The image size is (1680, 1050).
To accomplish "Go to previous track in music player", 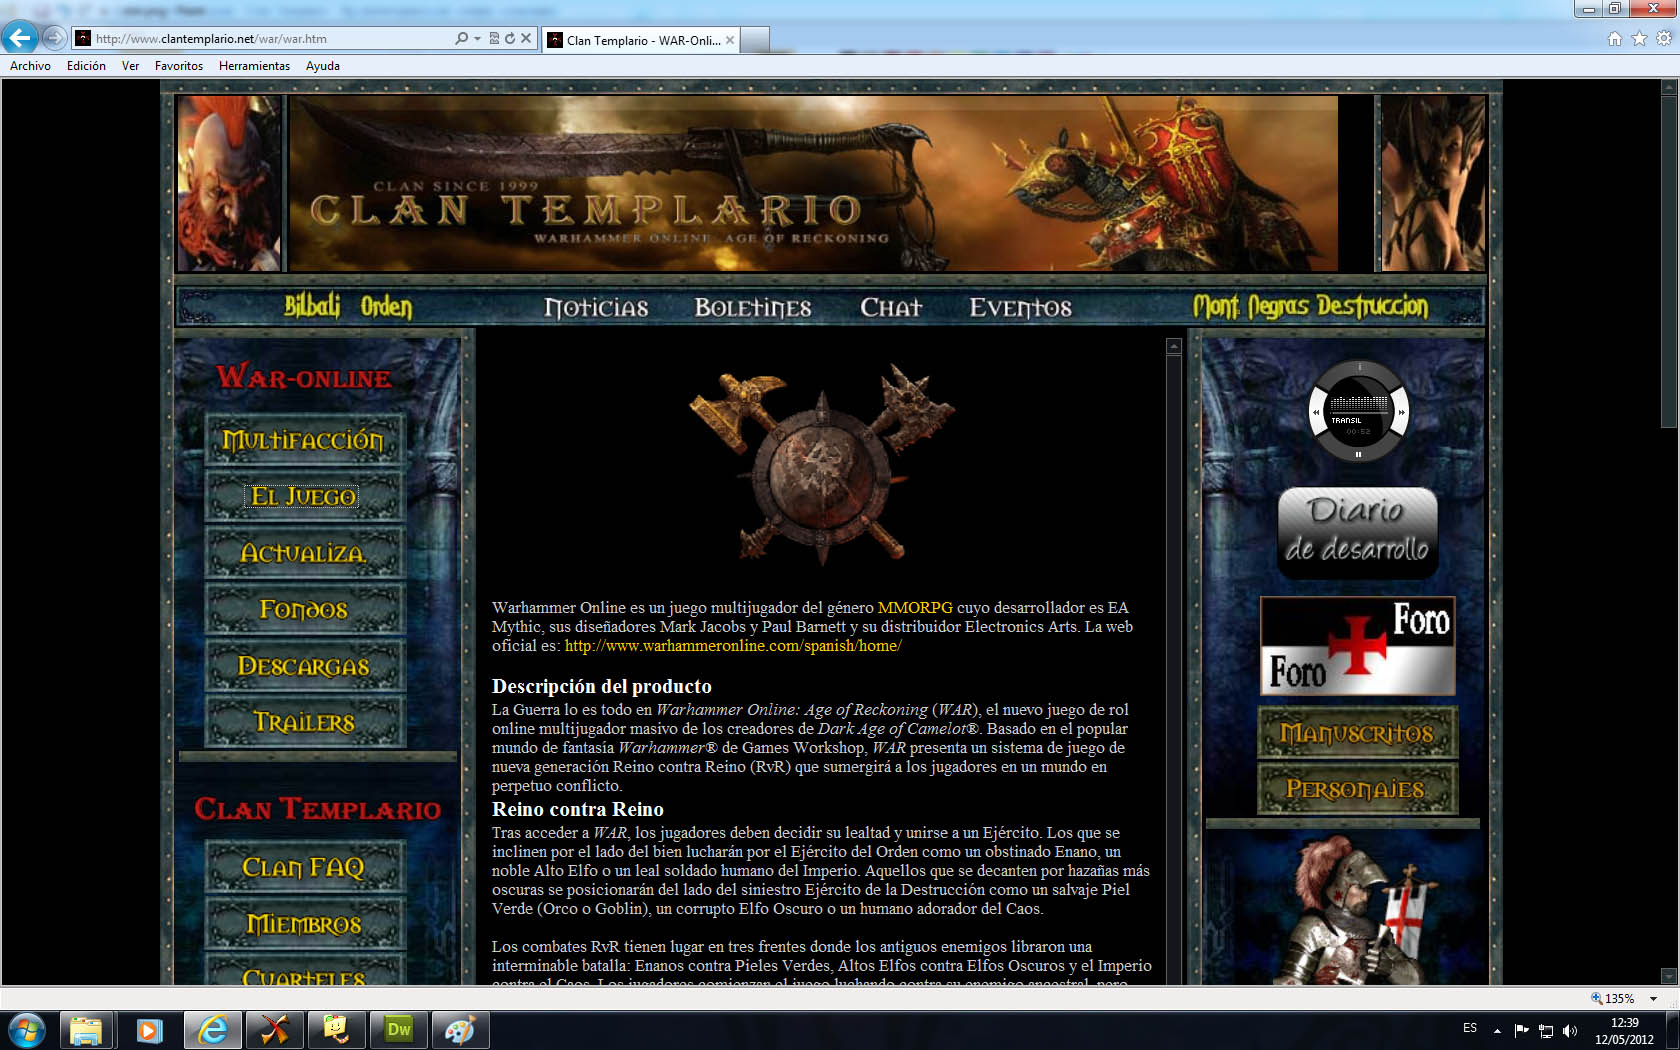I will point(1316,412).
